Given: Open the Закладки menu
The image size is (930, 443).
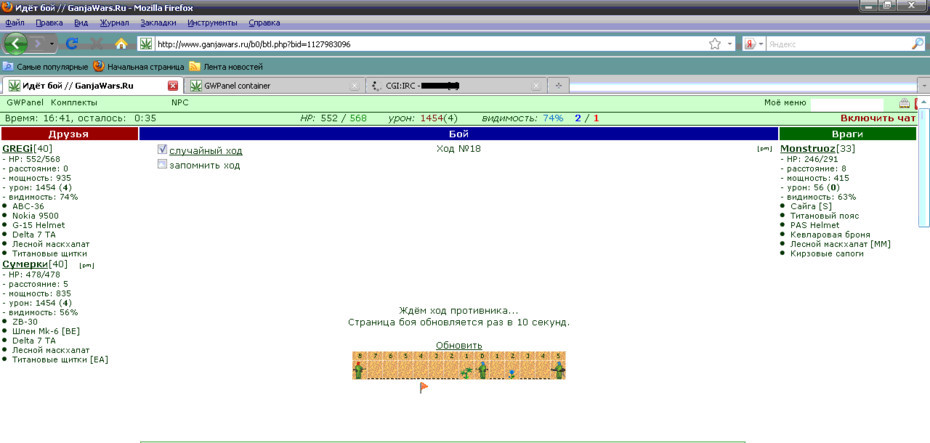Looking at the screenshot, I should click(158, 23).
